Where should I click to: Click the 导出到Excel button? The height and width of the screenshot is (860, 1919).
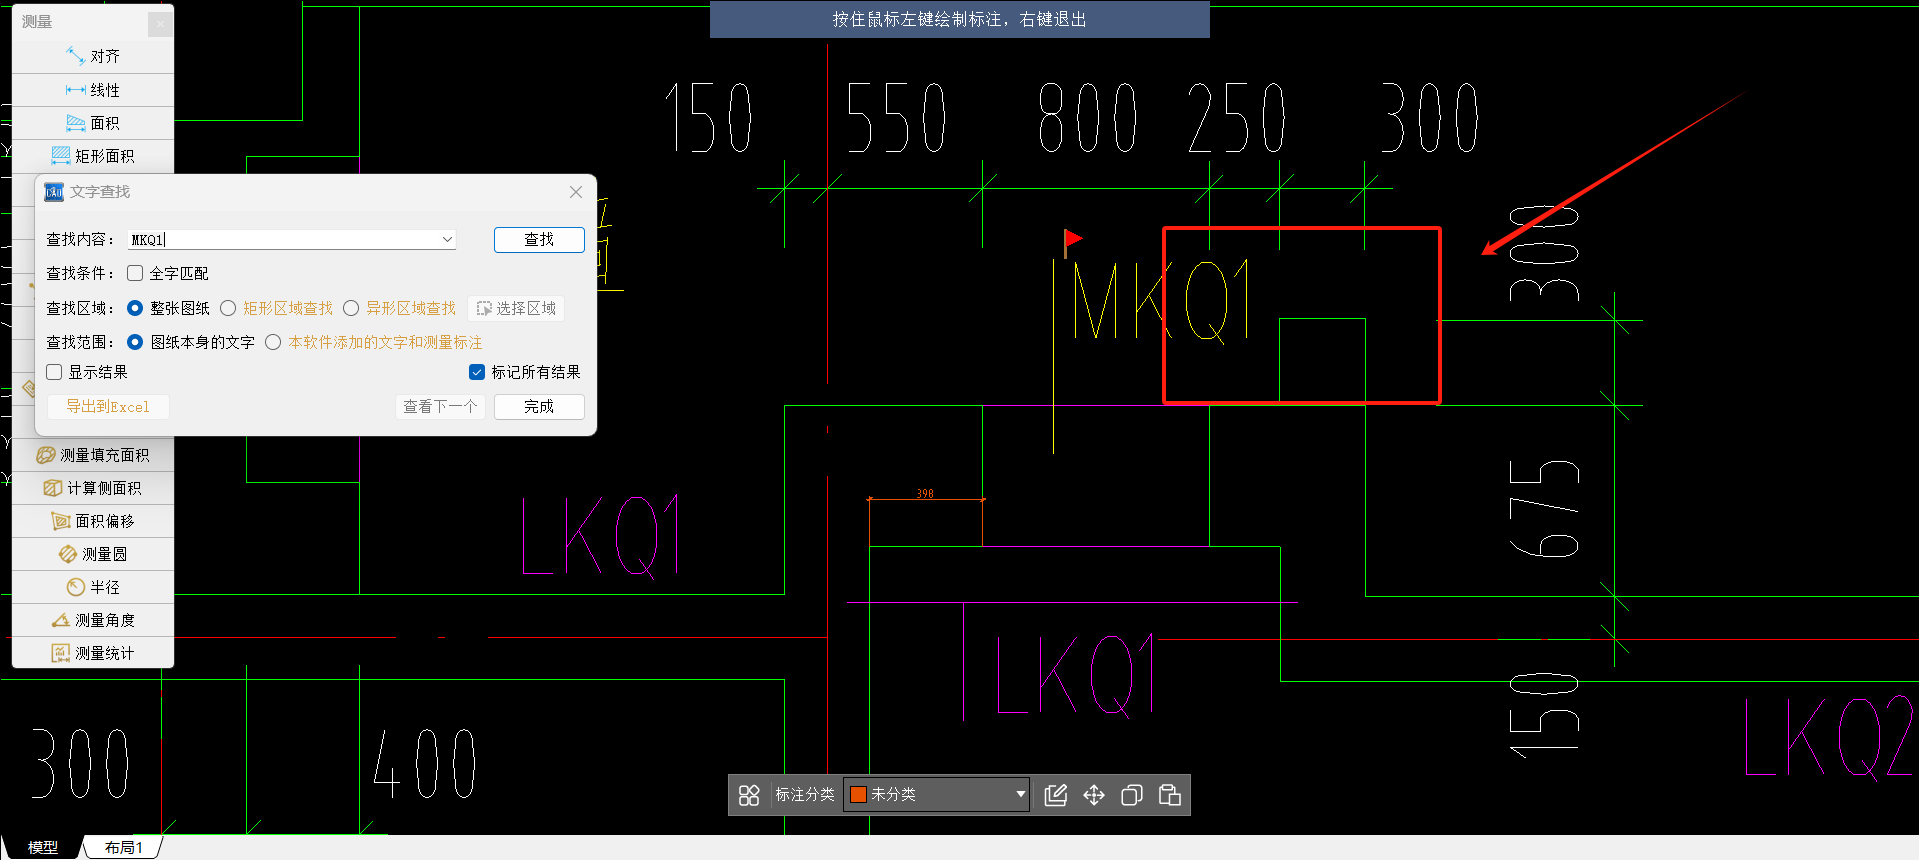pos(108,406)
